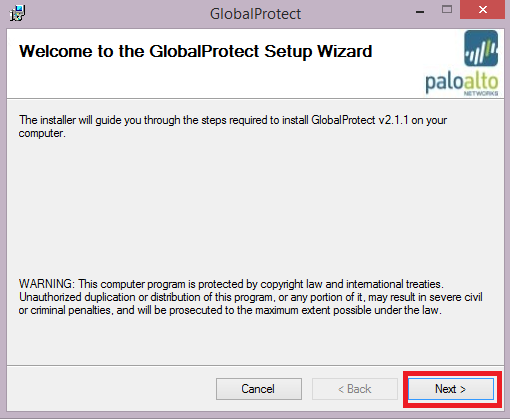Click Next to continue setup
510x419 pixels.
point(451,389)
